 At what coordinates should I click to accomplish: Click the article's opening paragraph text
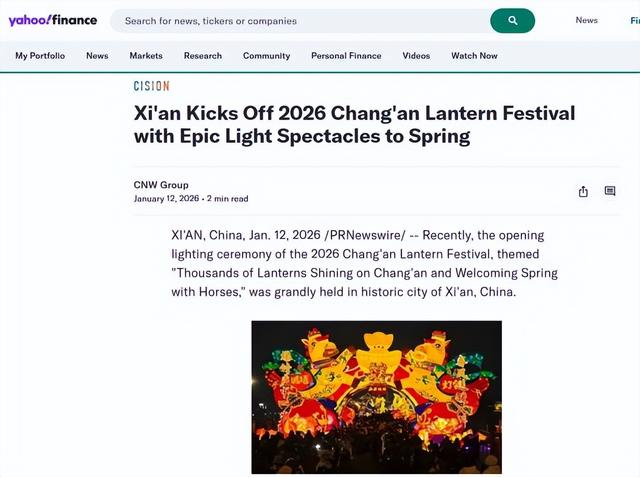[x=364, y=263]
